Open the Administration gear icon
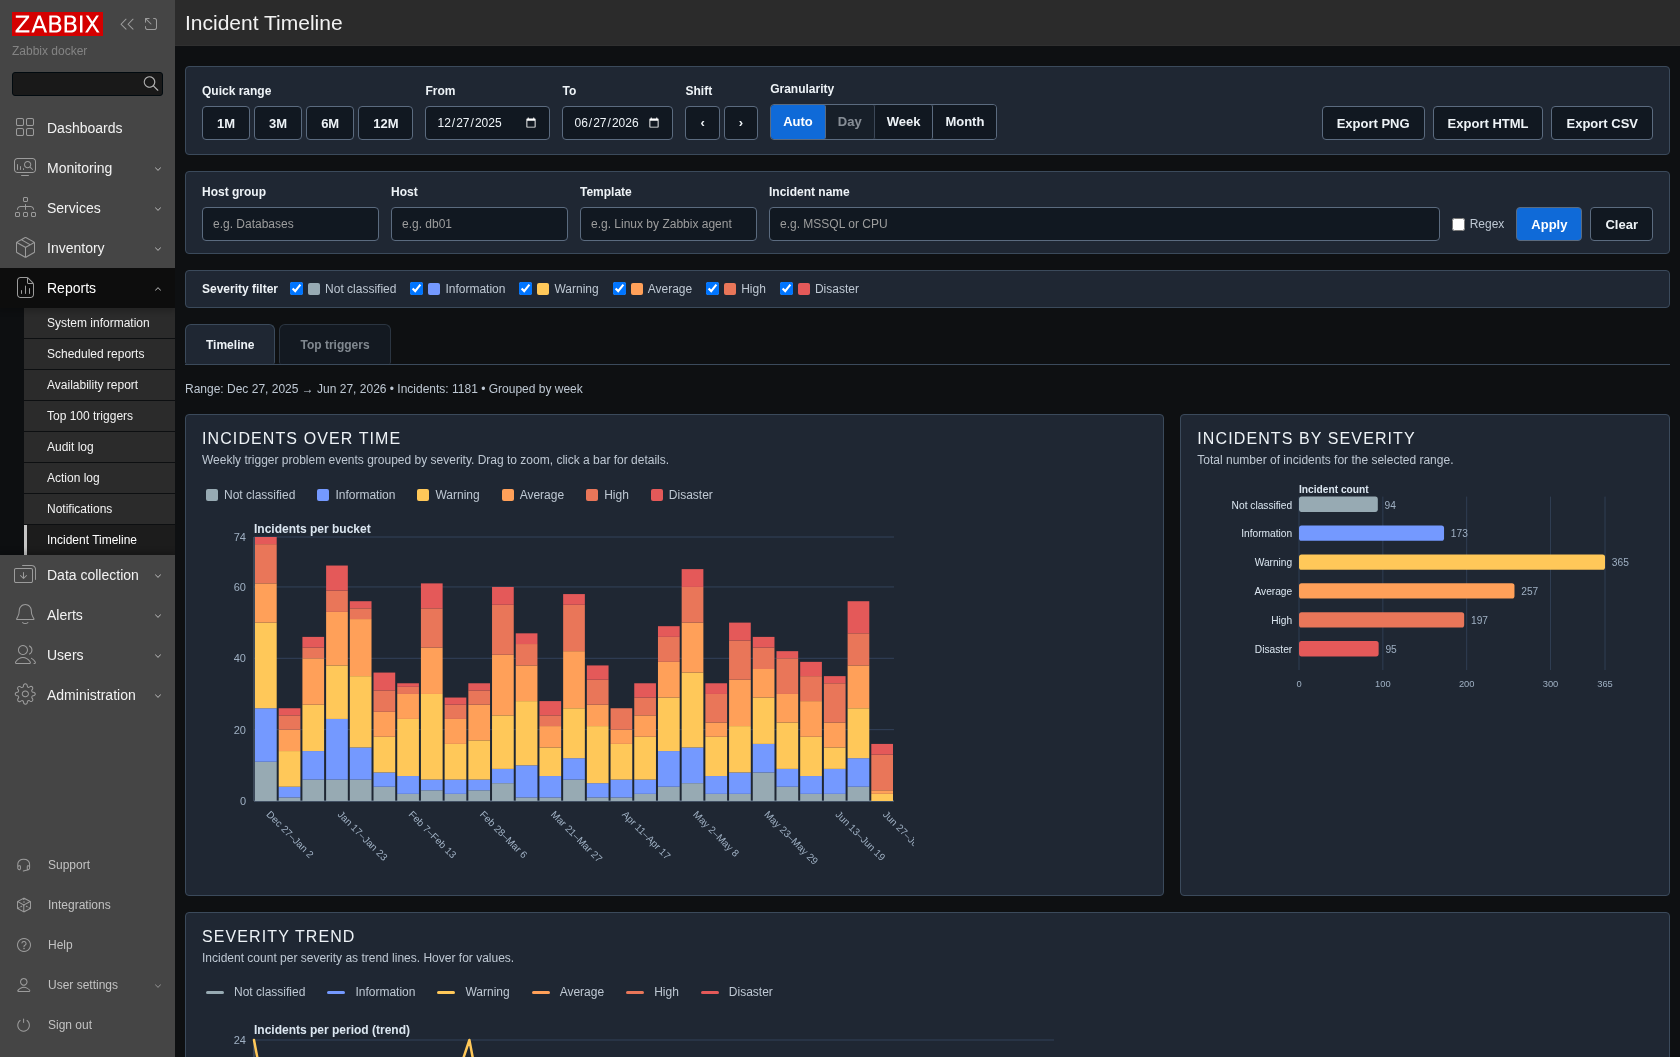1680x1057 pixels. (25, 694)
